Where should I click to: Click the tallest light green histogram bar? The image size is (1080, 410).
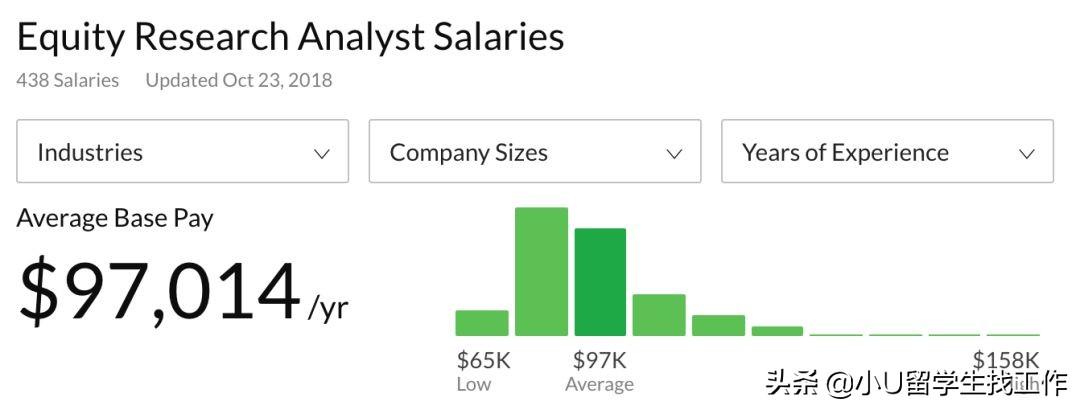[x=541, y=271]
